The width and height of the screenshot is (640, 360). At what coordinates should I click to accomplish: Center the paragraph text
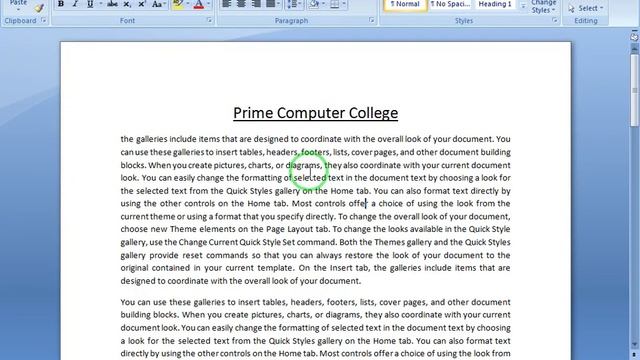[x=241, y=4]
